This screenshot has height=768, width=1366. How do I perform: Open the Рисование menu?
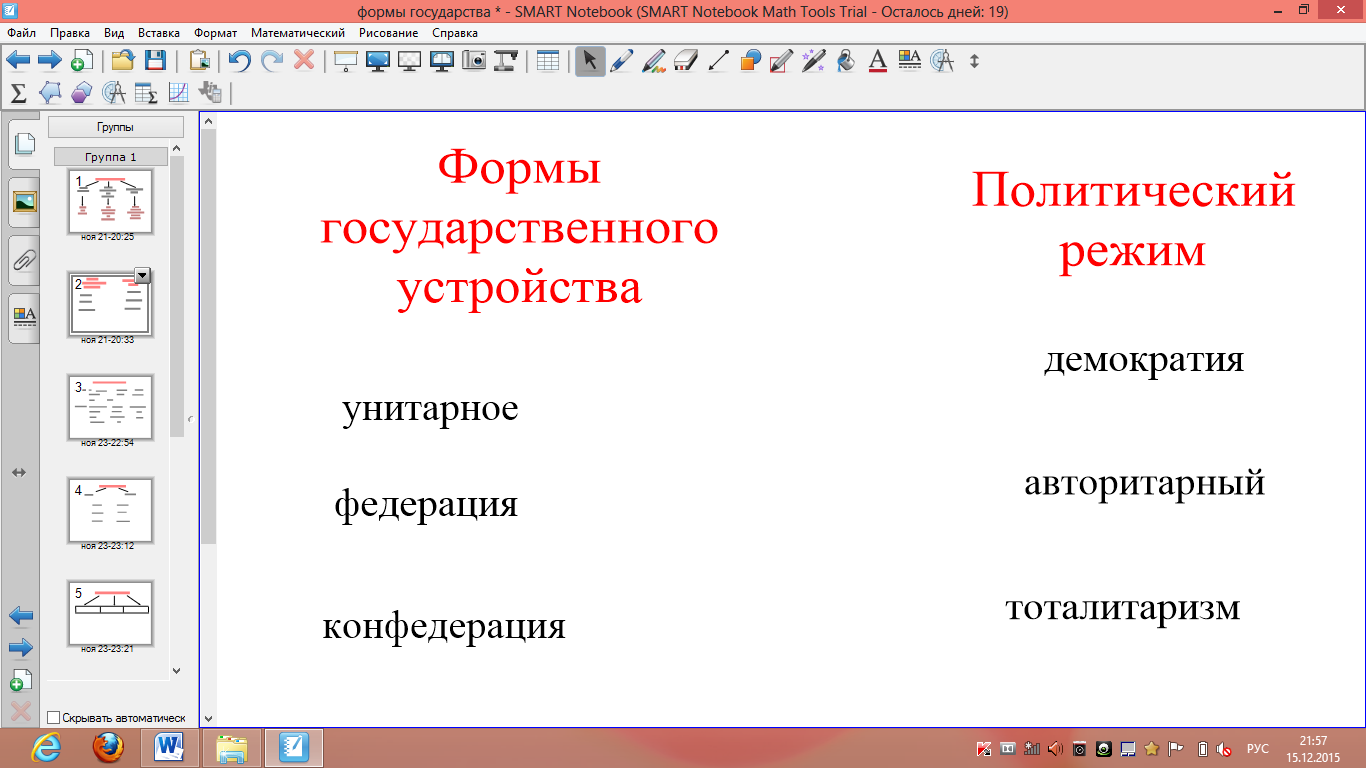tap(389, 33)
